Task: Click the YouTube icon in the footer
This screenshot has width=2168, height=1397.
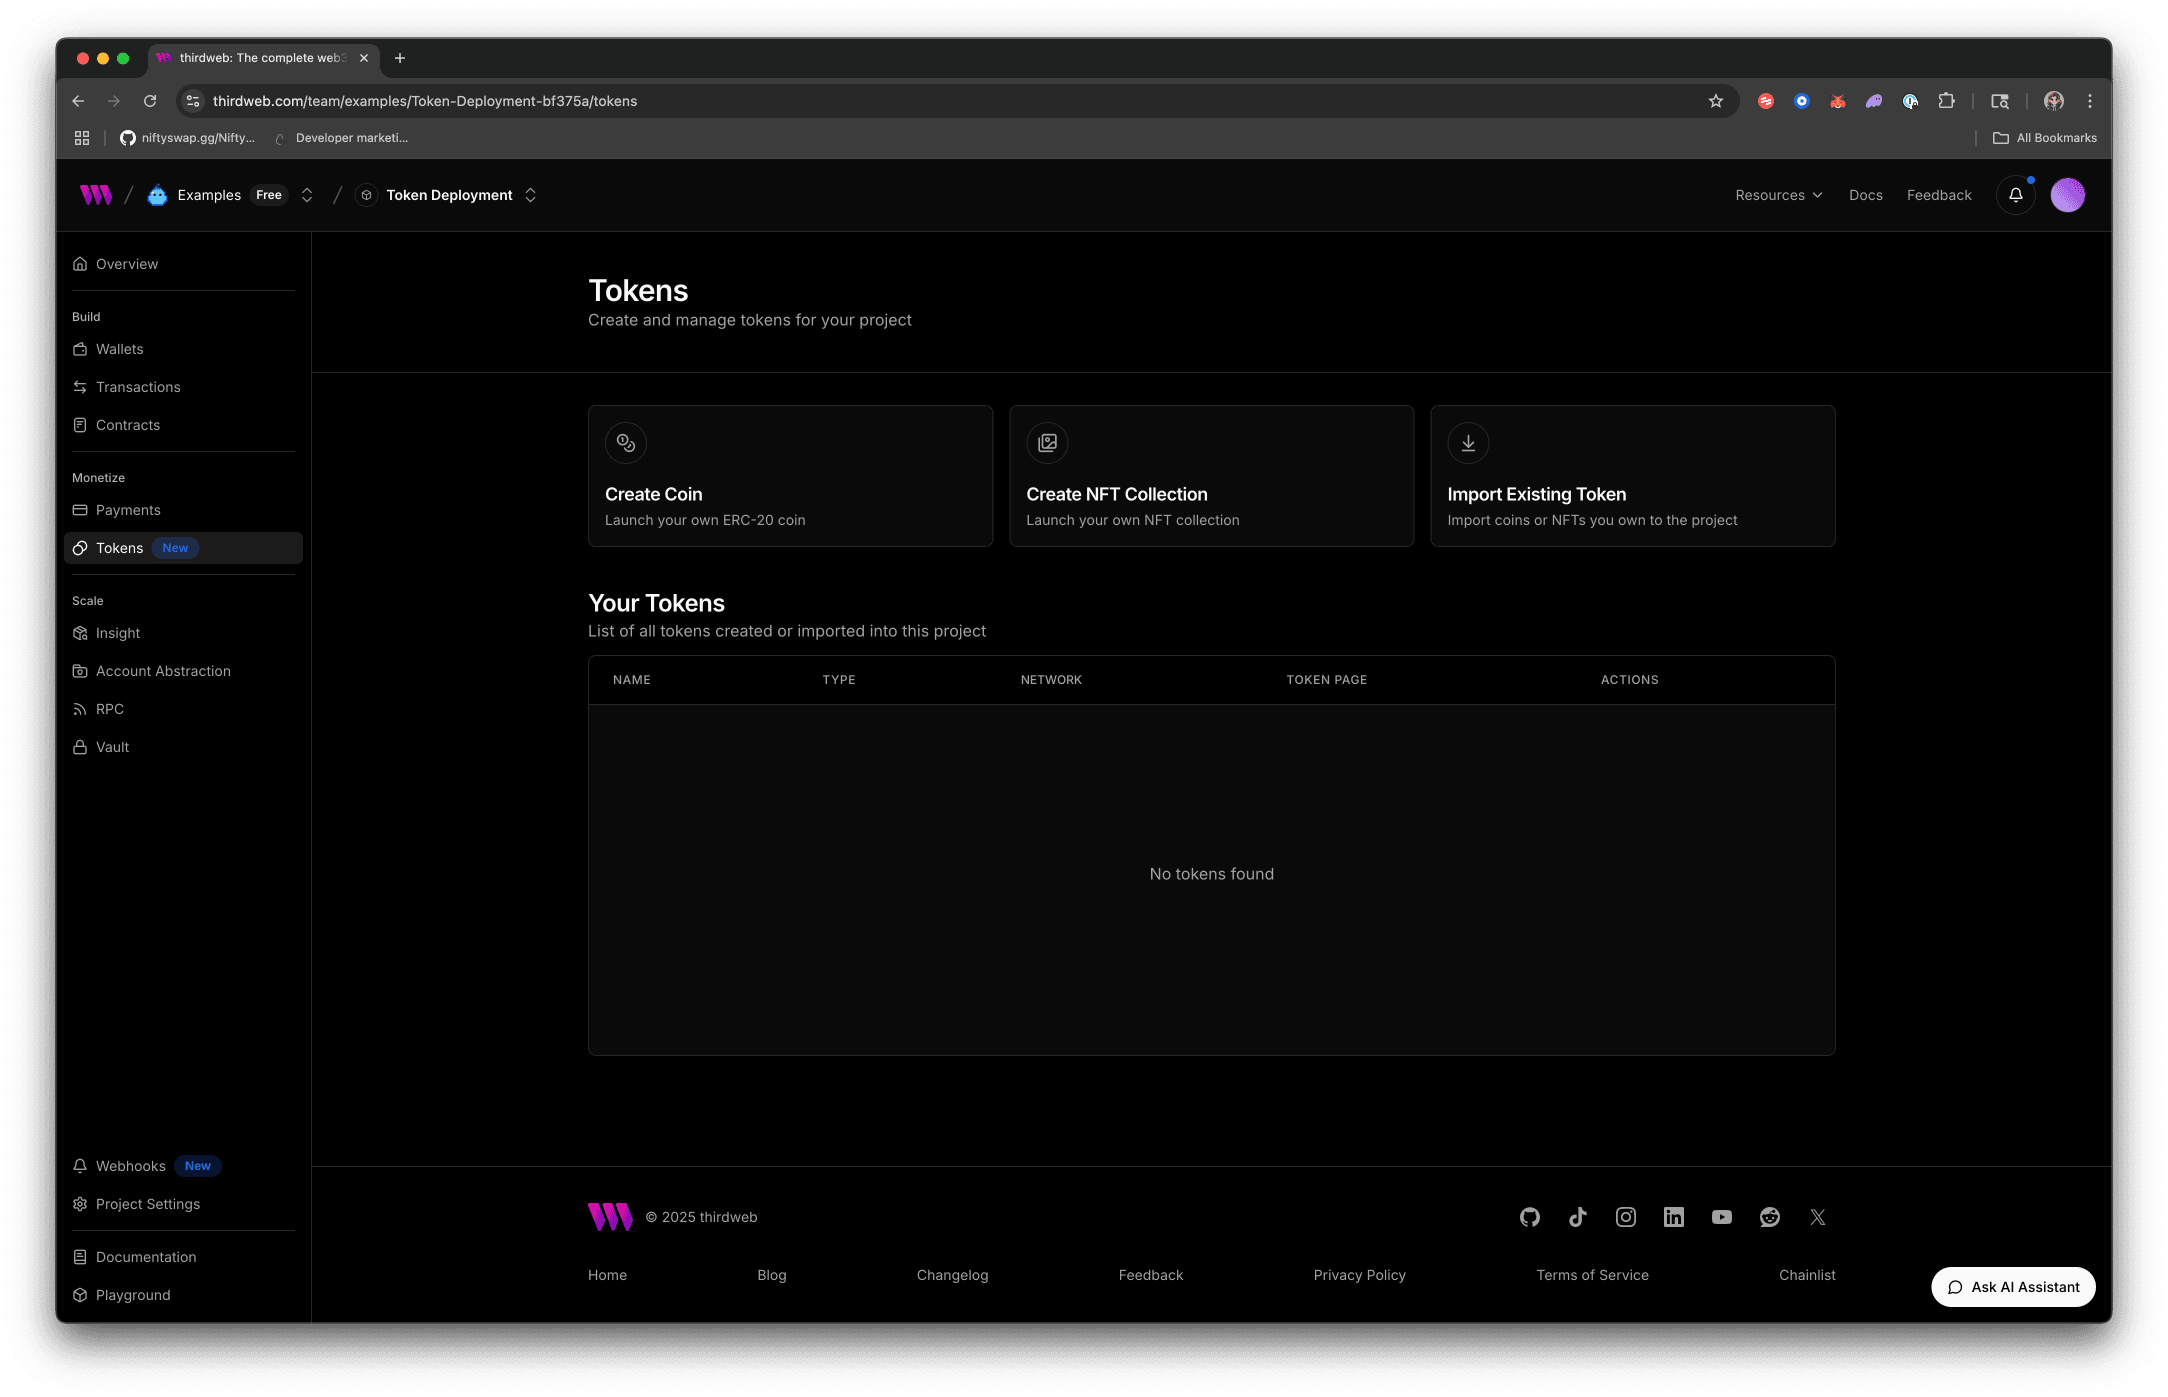Action: pos(1722,1217)
